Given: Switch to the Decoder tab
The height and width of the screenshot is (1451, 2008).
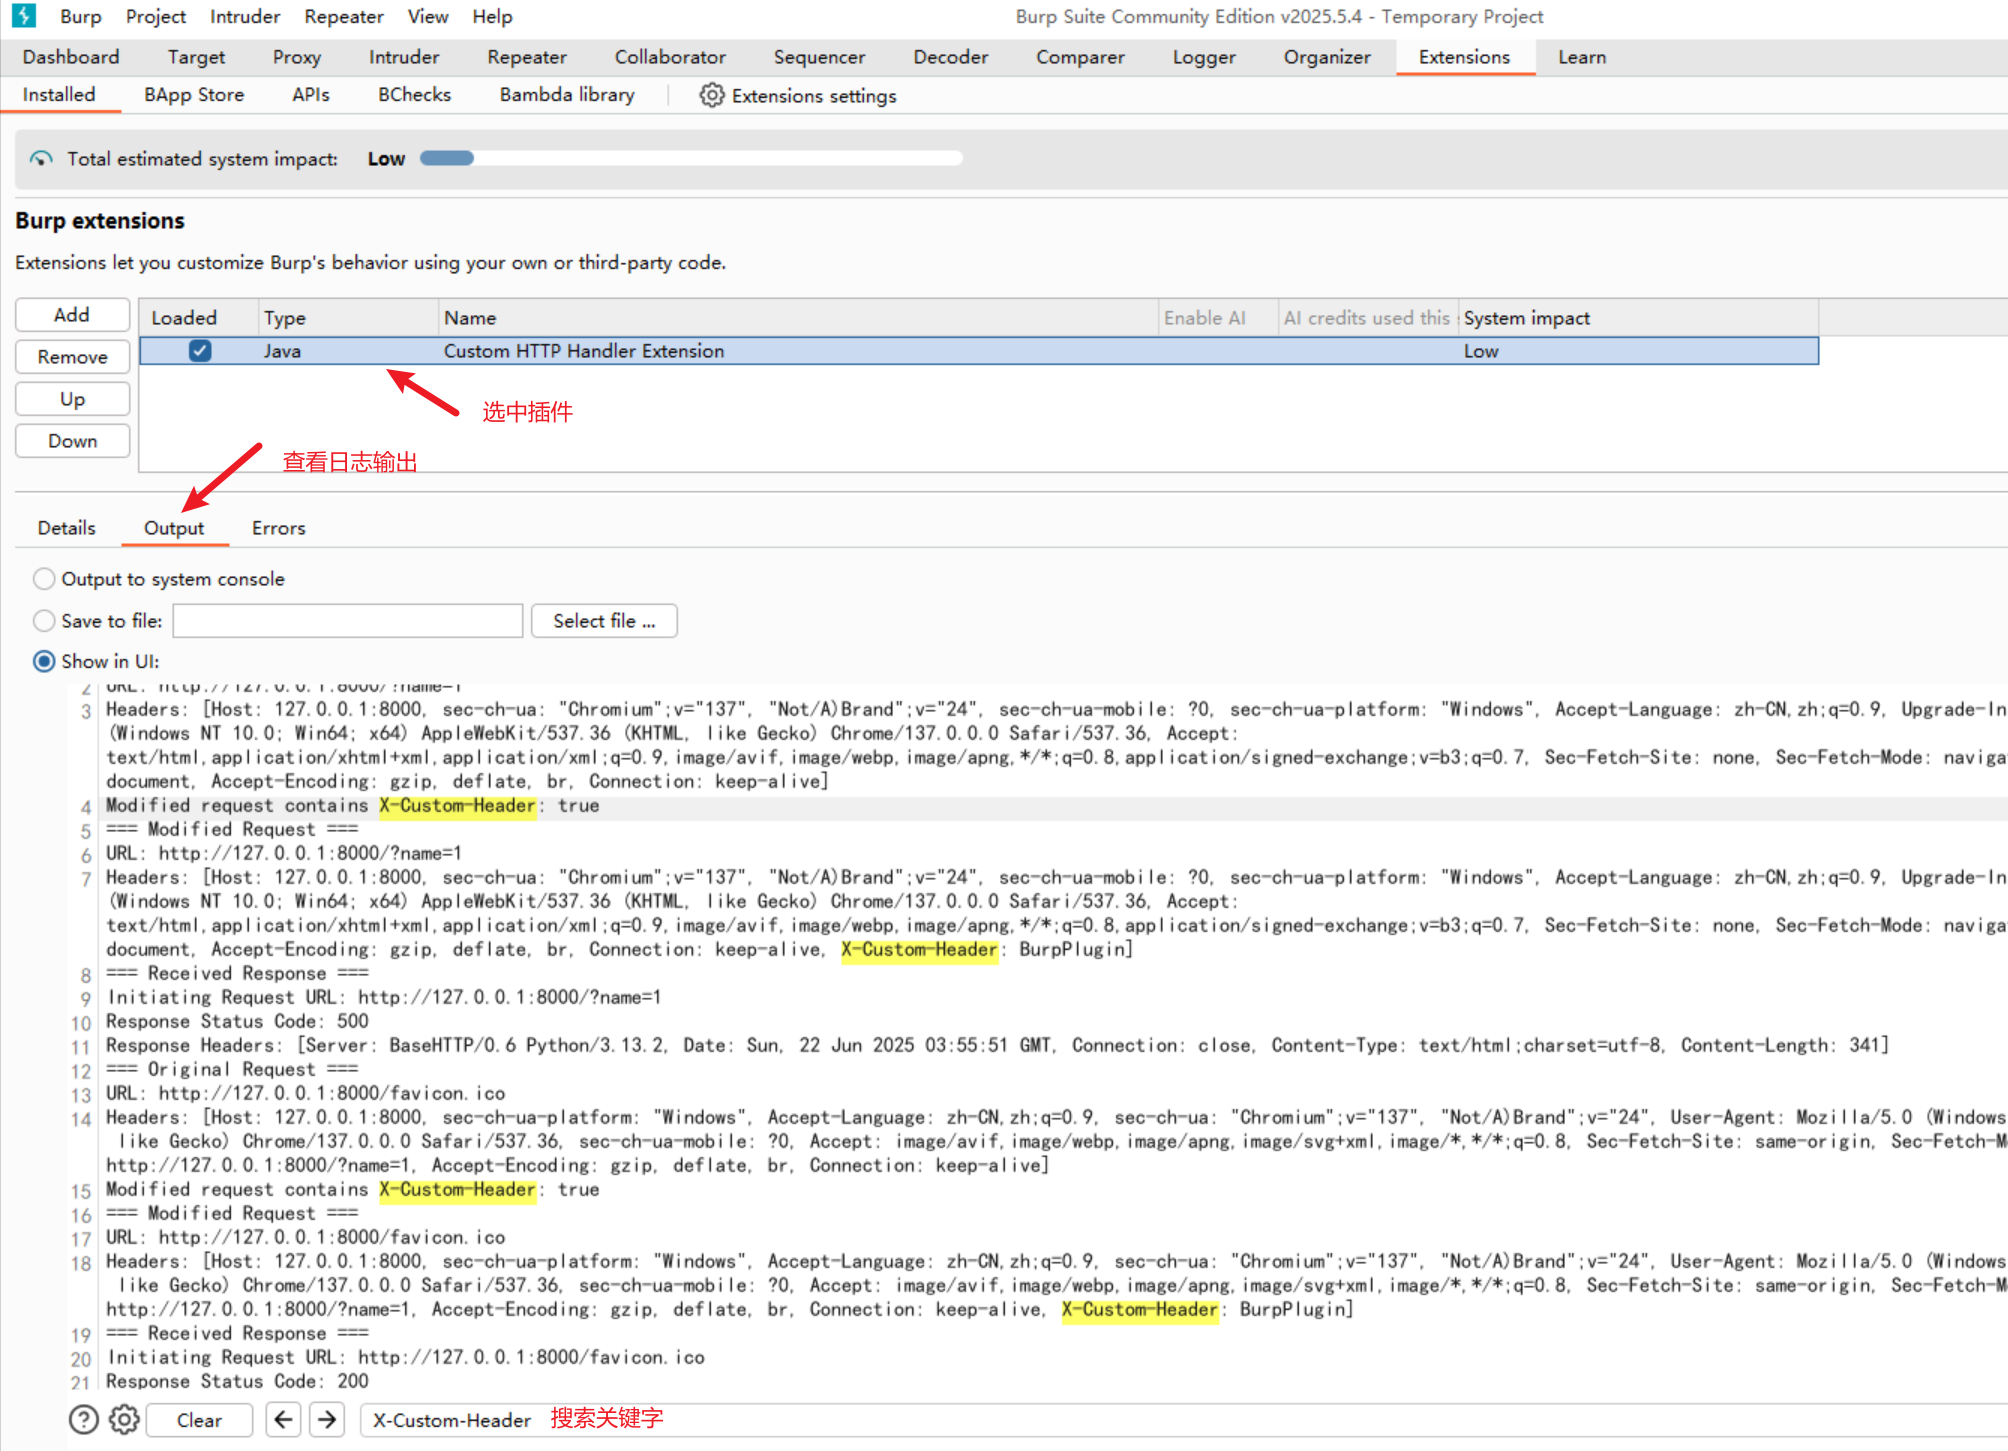Looking at the screenshot, I should pyautogui.click(x=950, y=57).
